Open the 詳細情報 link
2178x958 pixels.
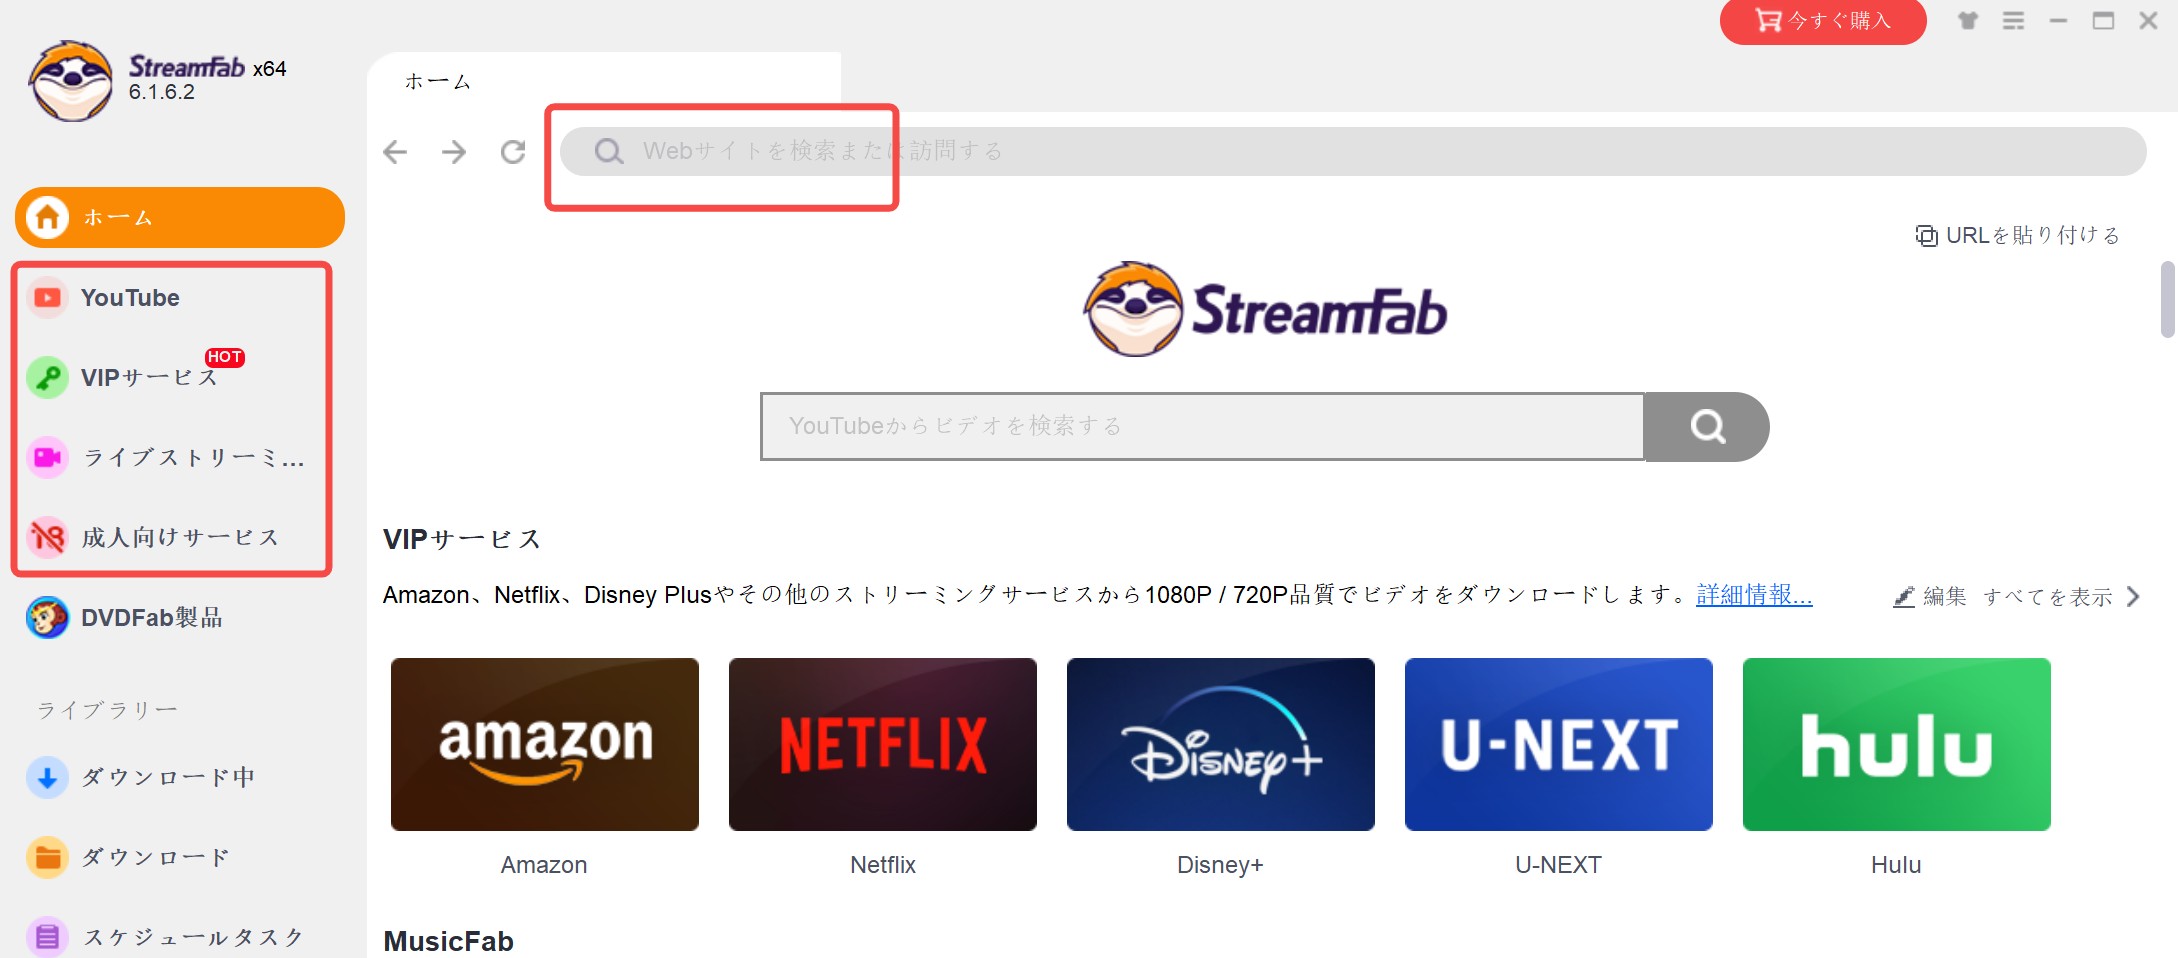[x=1754, y=595]
